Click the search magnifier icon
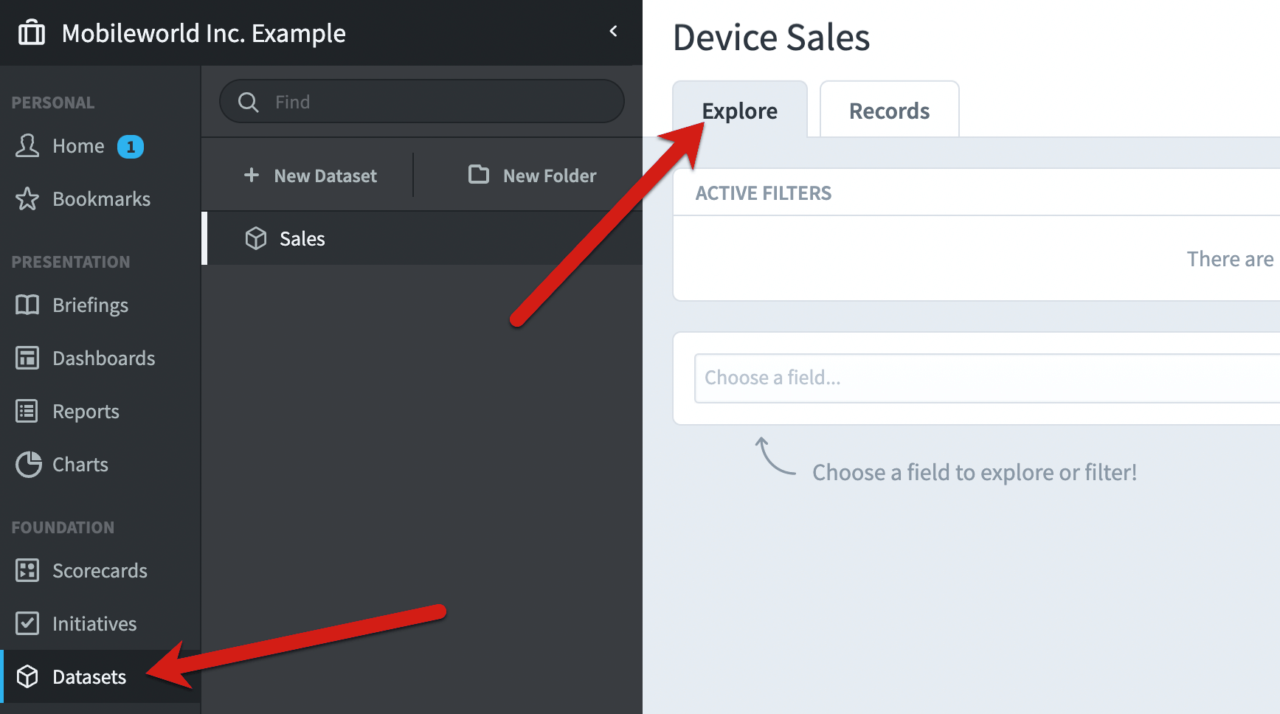The width and height of the screenshot is (1280, 714). point(247,102)
